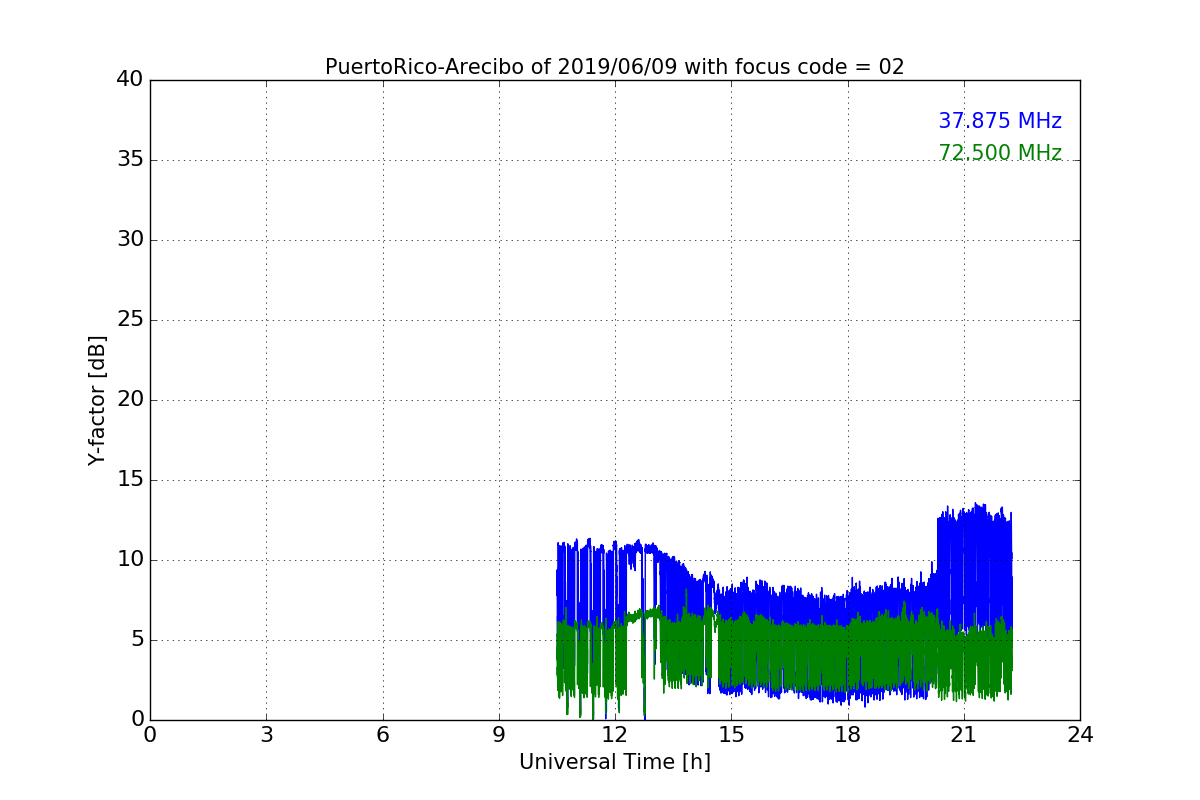The height and width of the screenshot is (800, 1200).
Task: Click y-axis tick label 15
Action: click(130, 480)
